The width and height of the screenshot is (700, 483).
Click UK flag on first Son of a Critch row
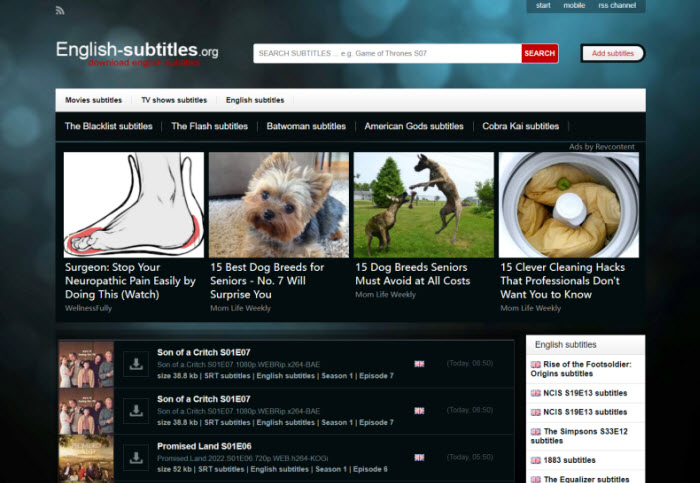pyautogui.click(x=419, y=364)
